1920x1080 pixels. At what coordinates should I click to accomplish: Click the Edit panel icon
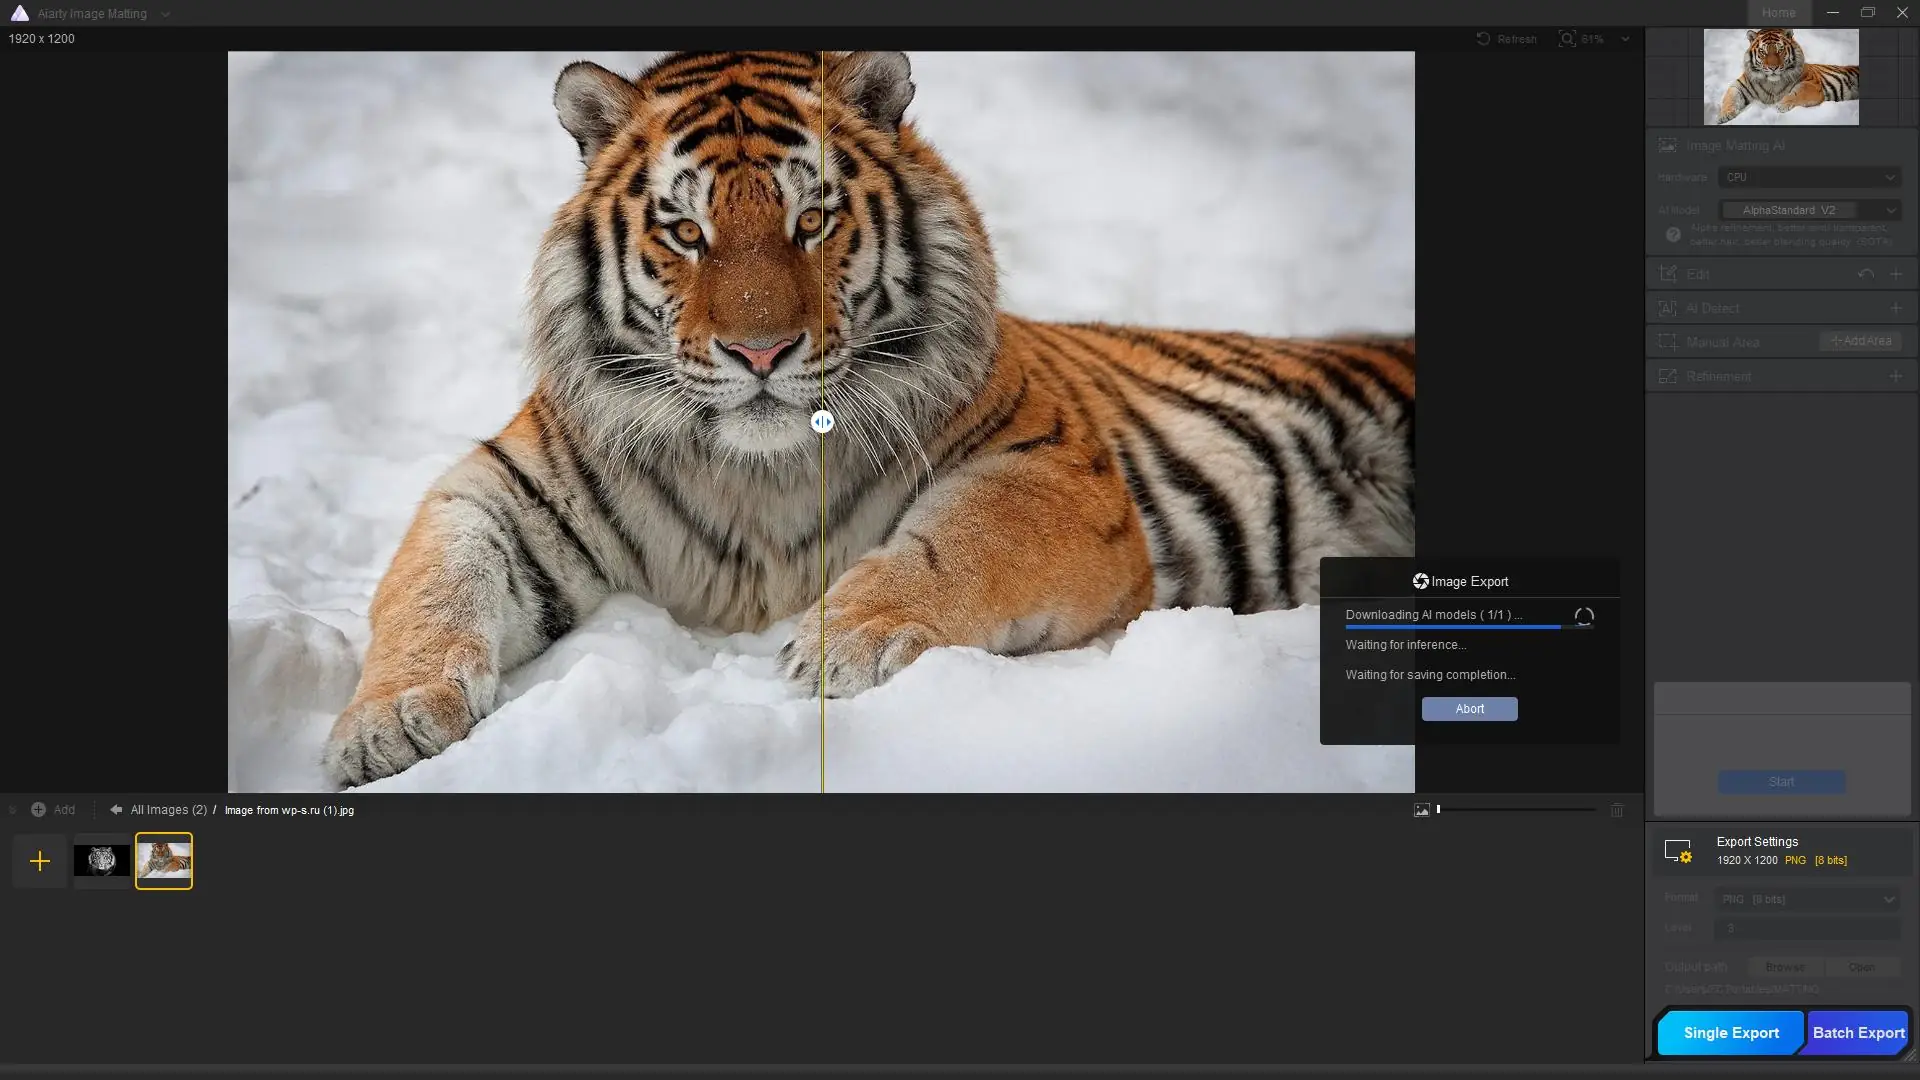point(1668,273)
